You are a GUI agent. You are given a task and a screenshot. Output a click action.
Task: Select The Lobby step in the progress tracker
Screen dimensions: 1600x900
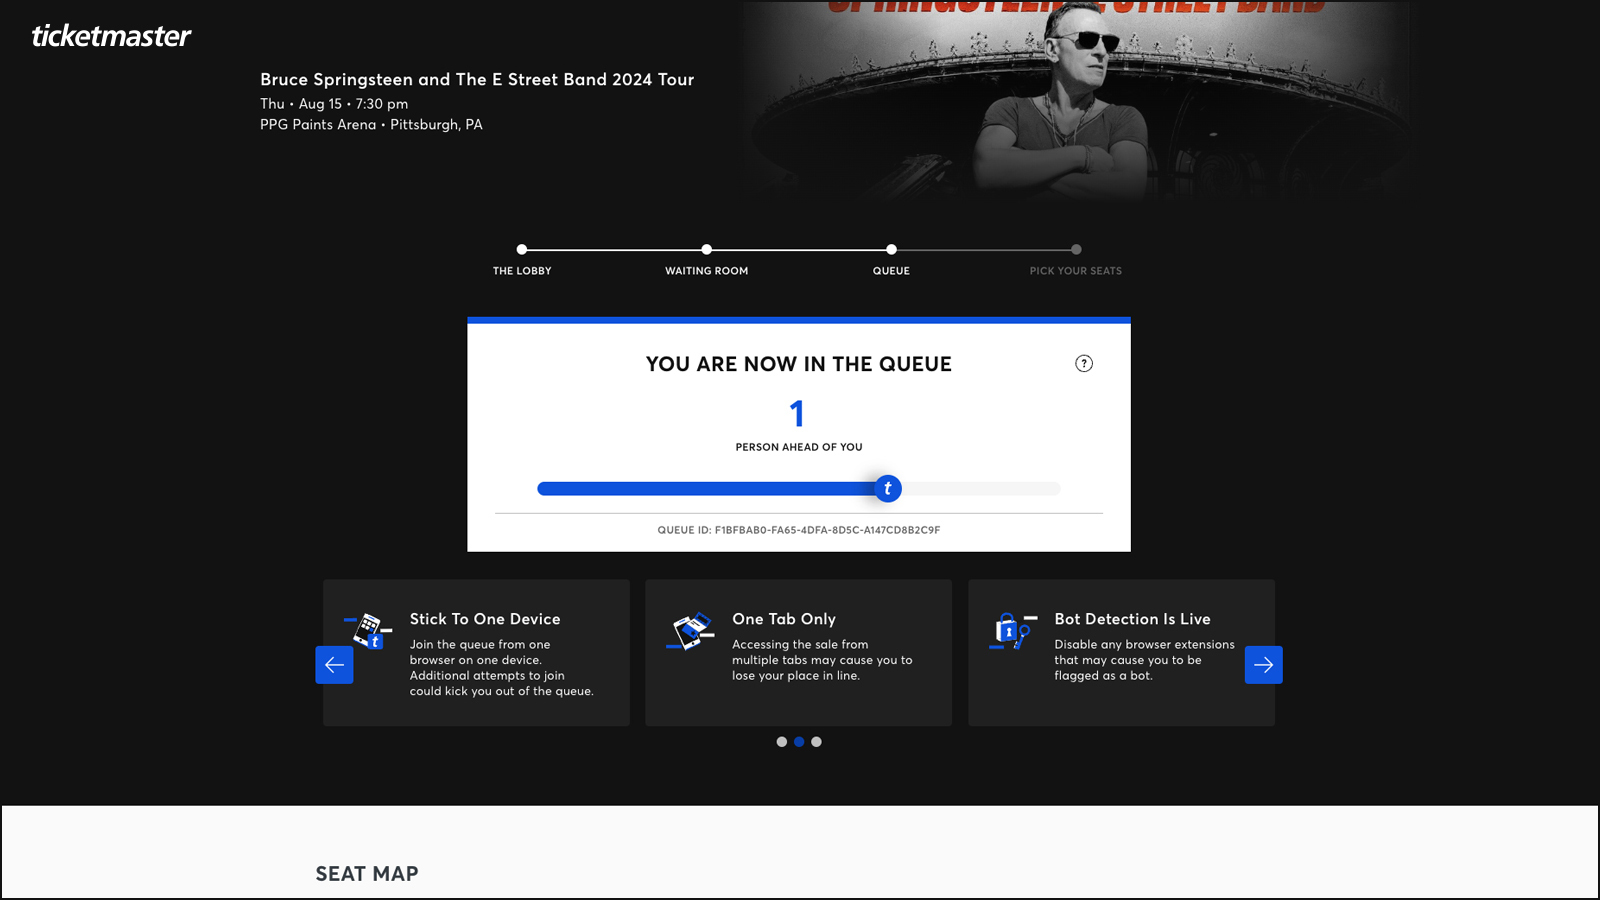point(522,250)
